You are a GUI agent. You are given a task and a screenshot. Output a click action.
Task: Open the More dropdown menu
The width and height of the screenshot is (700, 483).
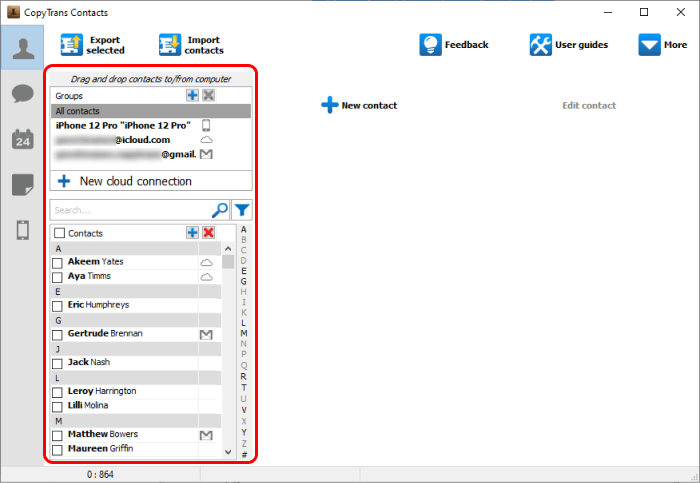point(663,45)
